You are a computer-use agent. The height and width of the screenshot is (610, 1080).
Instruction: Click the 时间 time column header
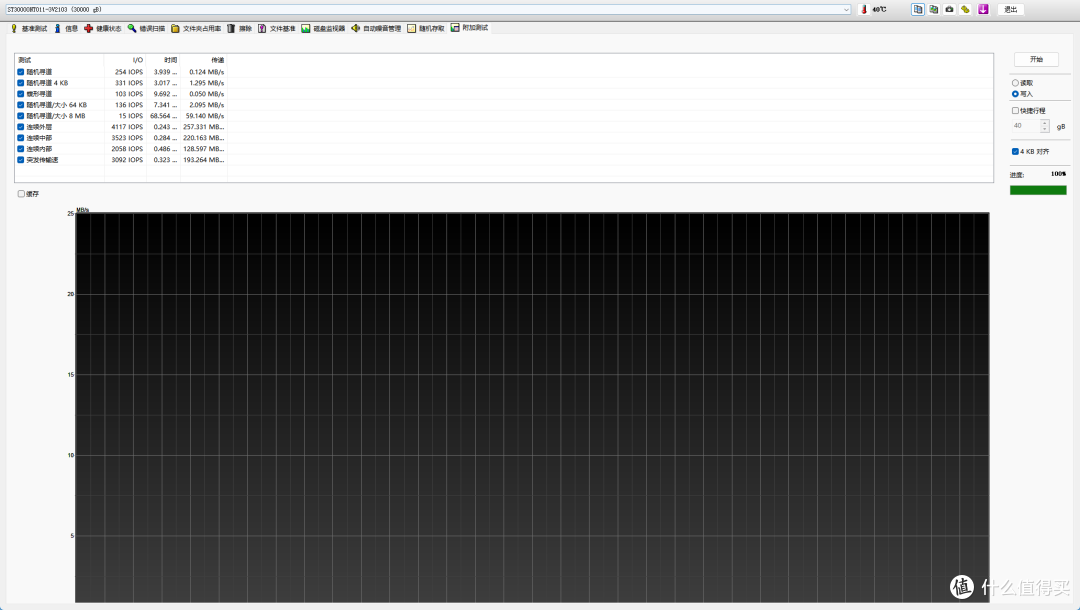click(x=163, y=60)
